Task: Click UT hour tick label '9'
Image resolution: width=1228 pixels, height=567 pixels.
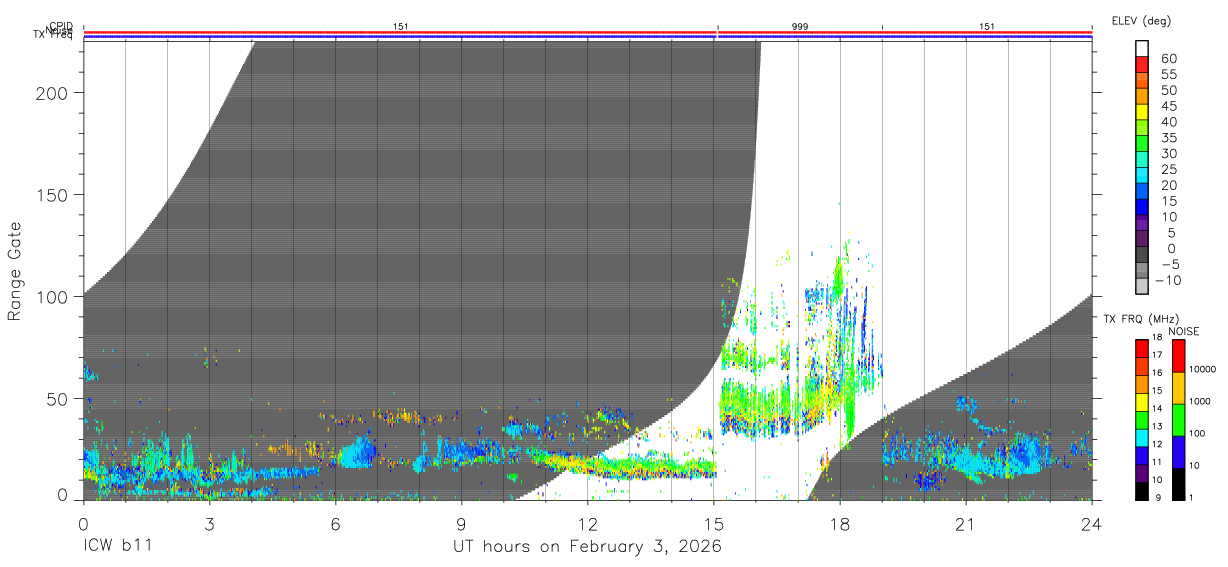Action: coord(461,523)
